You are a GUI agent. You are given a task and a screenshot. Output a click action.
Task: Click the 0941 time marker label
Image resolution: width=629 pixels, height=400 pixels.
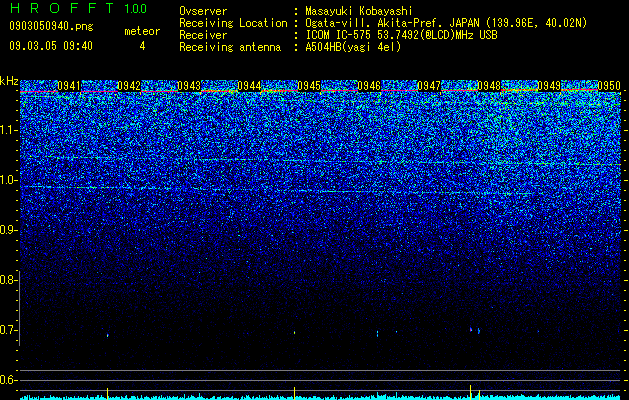click(x=69, y=86)
